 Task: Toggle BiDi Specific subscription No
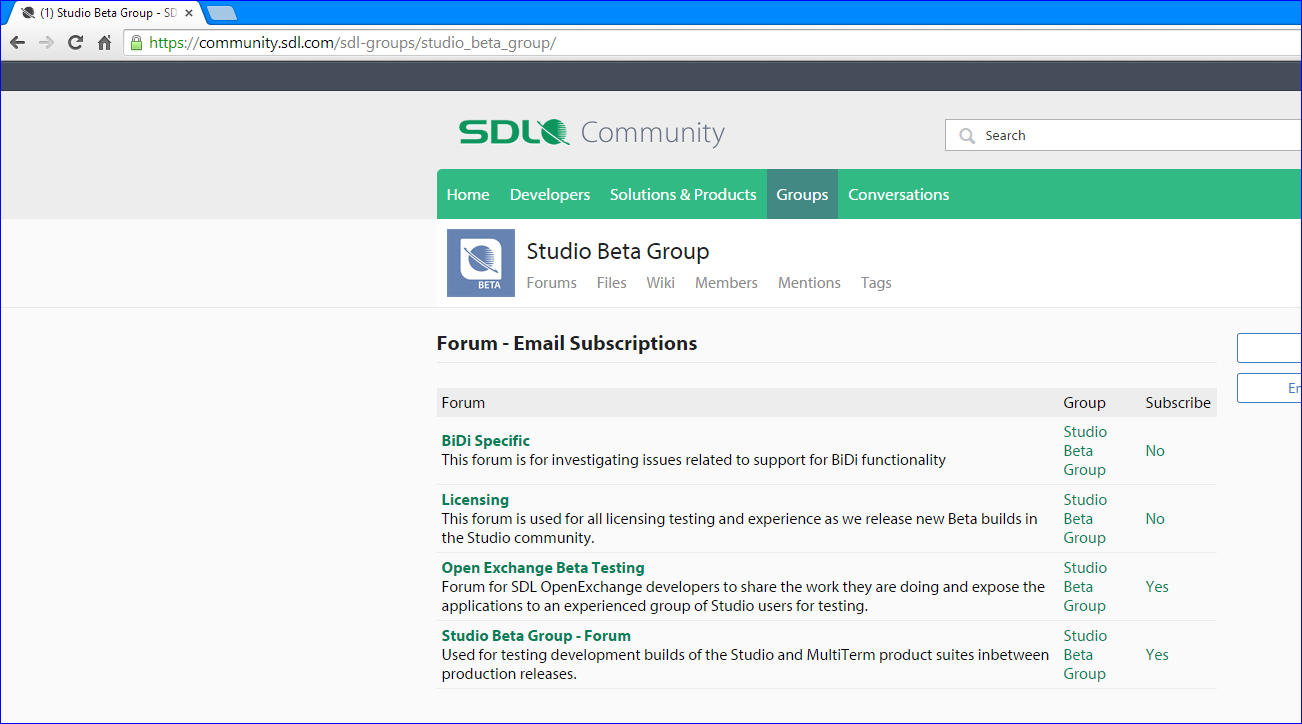click(1155, 451)
